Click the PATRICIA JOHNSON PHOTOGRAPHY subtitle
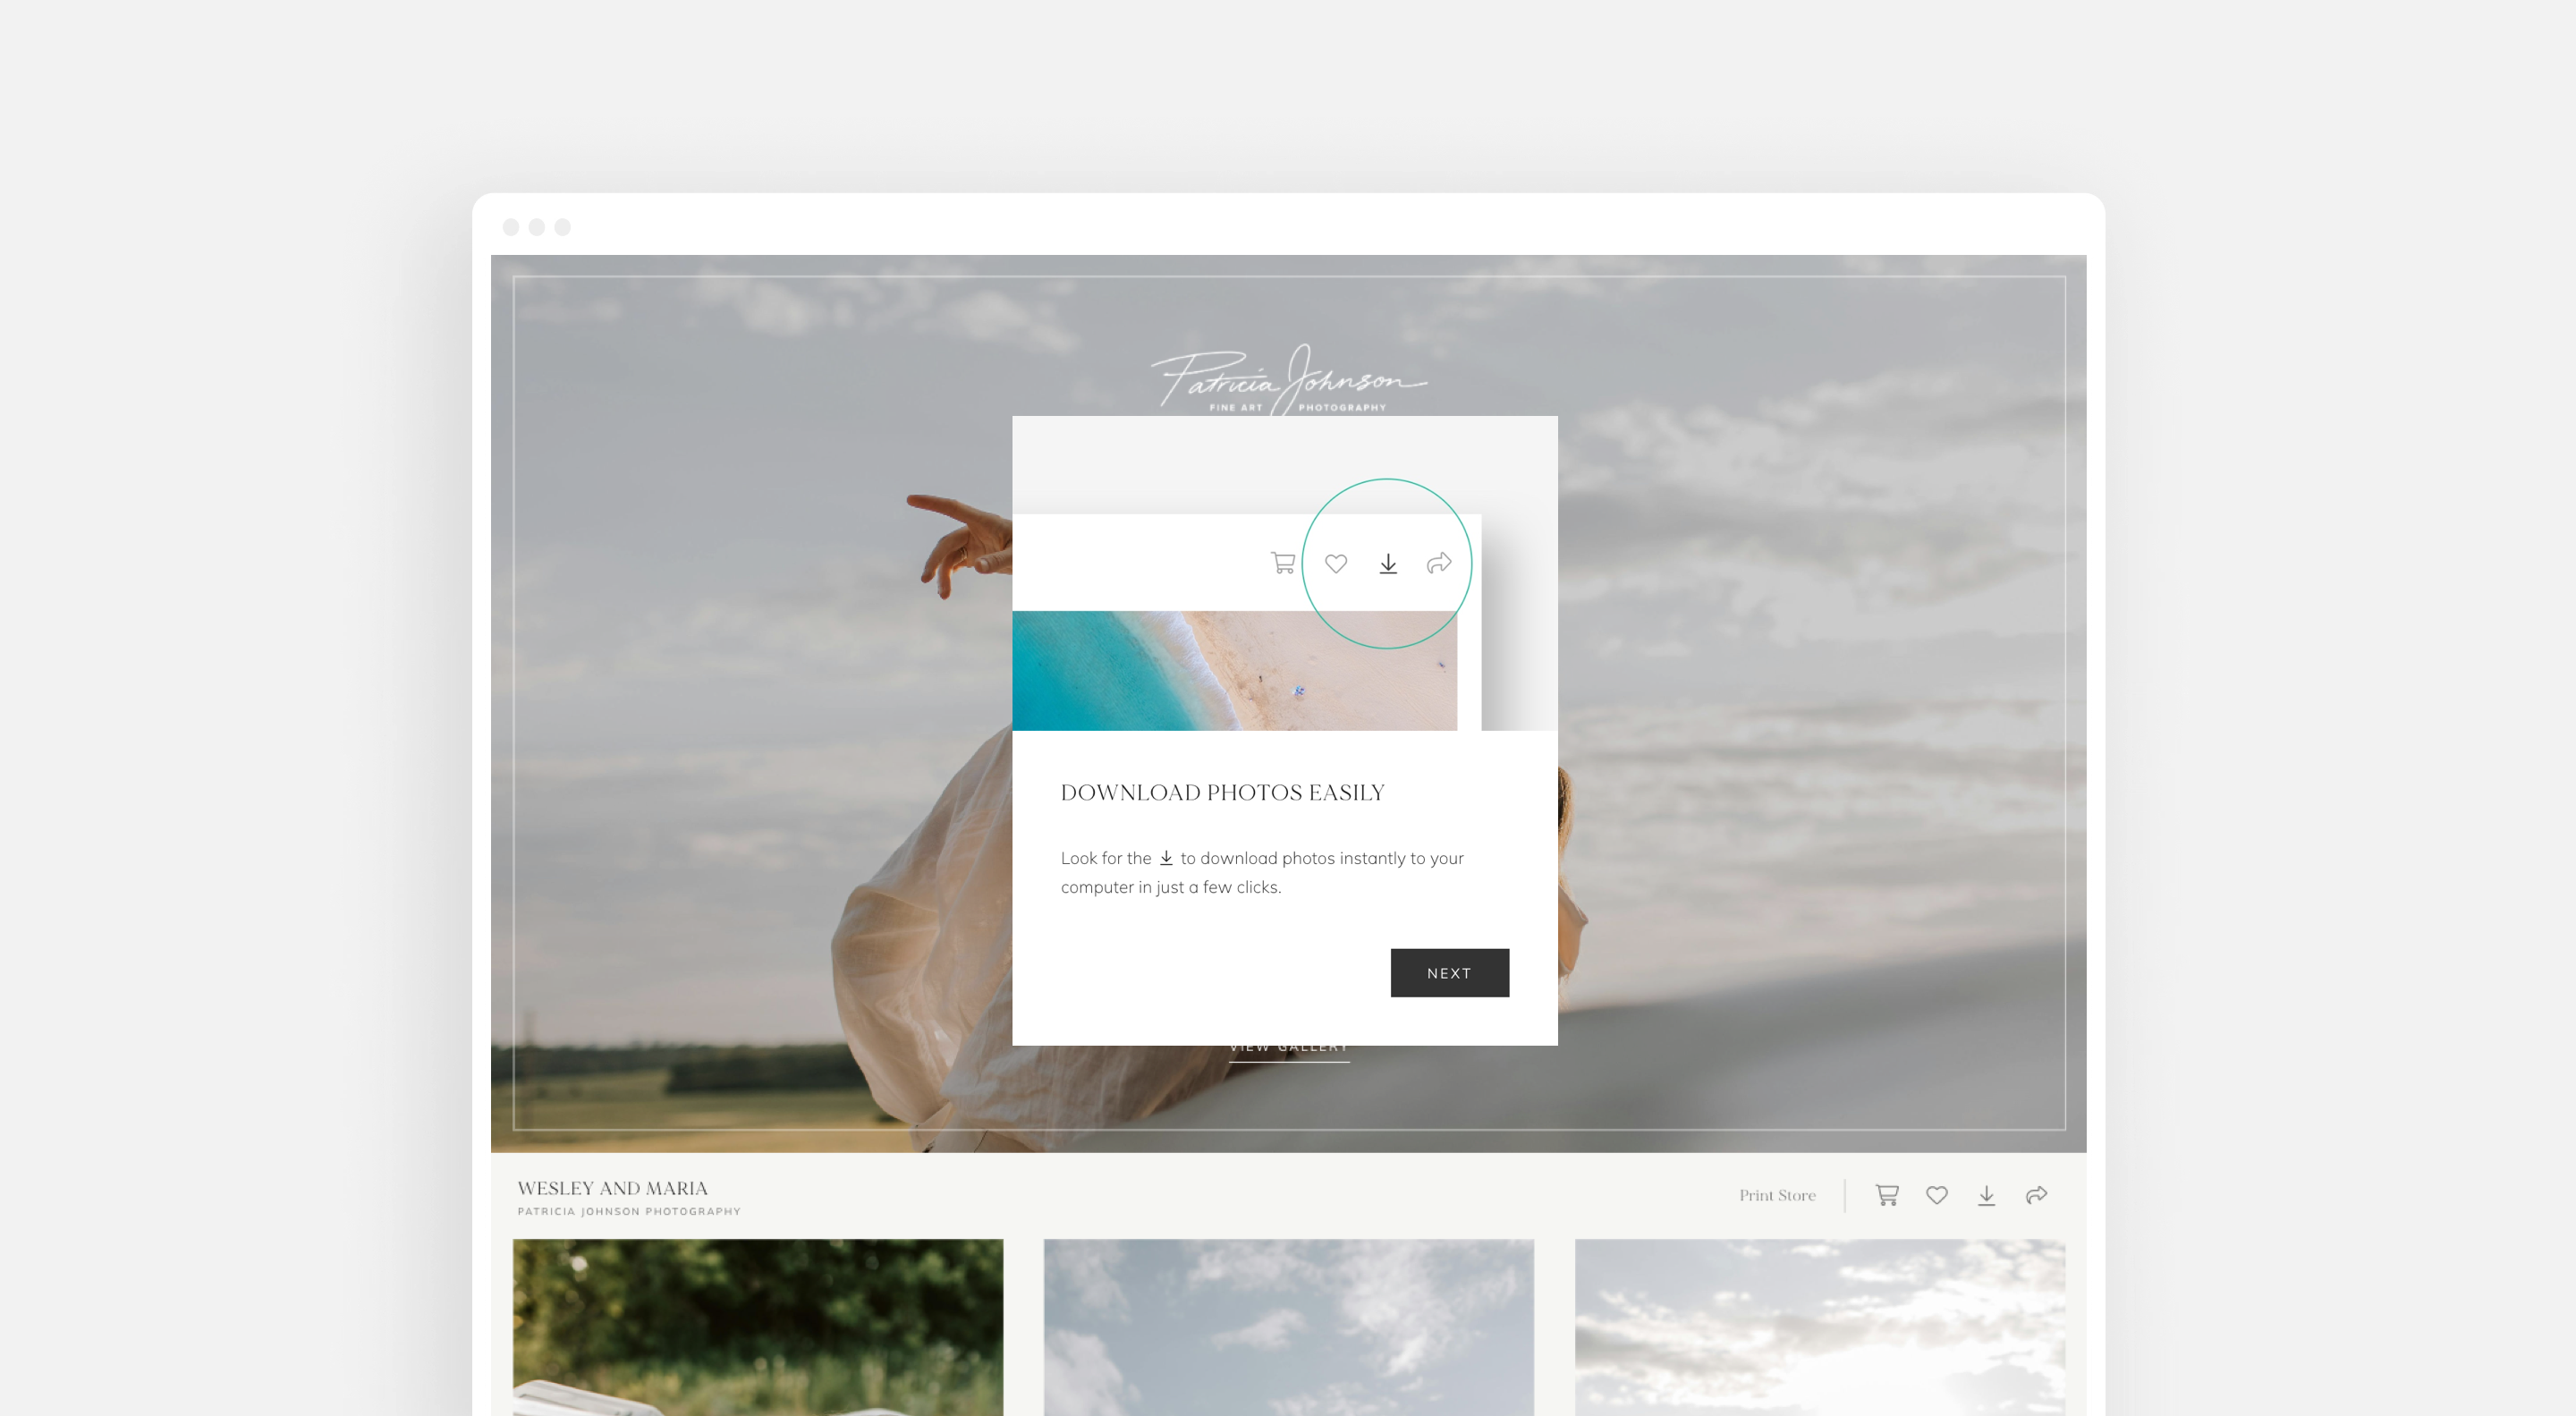2576x1416 pixels. [629, 1211]
